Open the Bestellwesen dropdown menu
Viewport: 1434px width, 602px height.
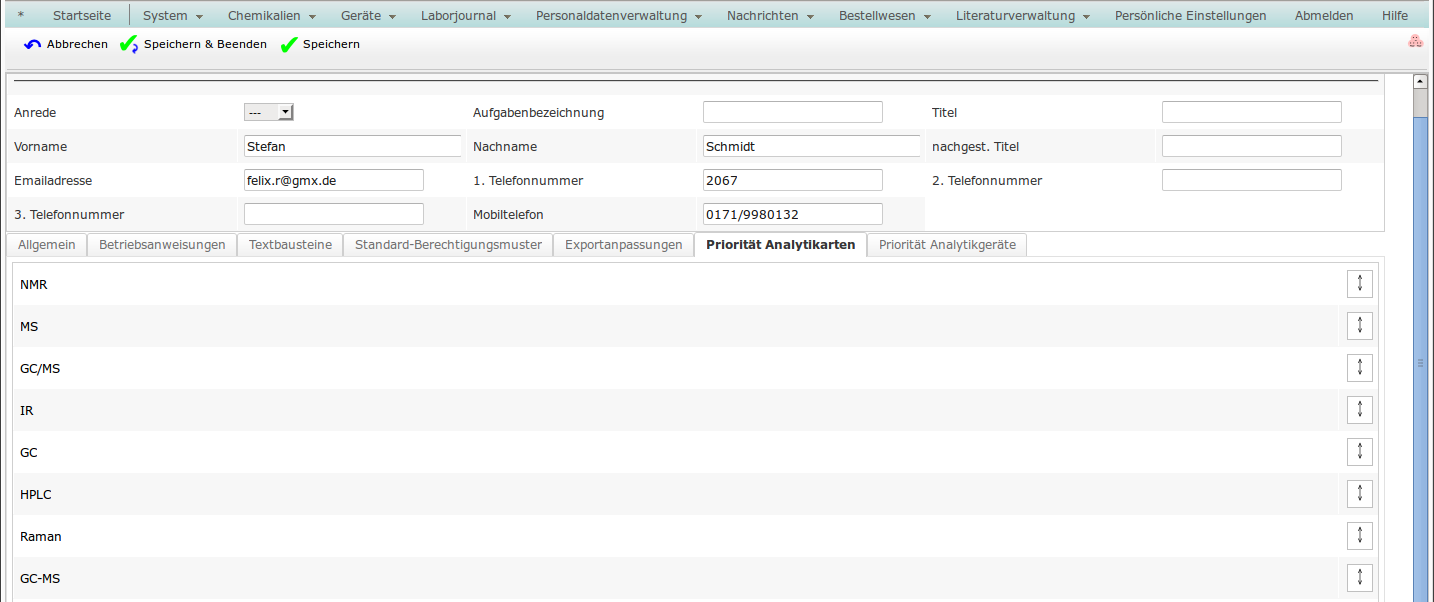(884, 16)
